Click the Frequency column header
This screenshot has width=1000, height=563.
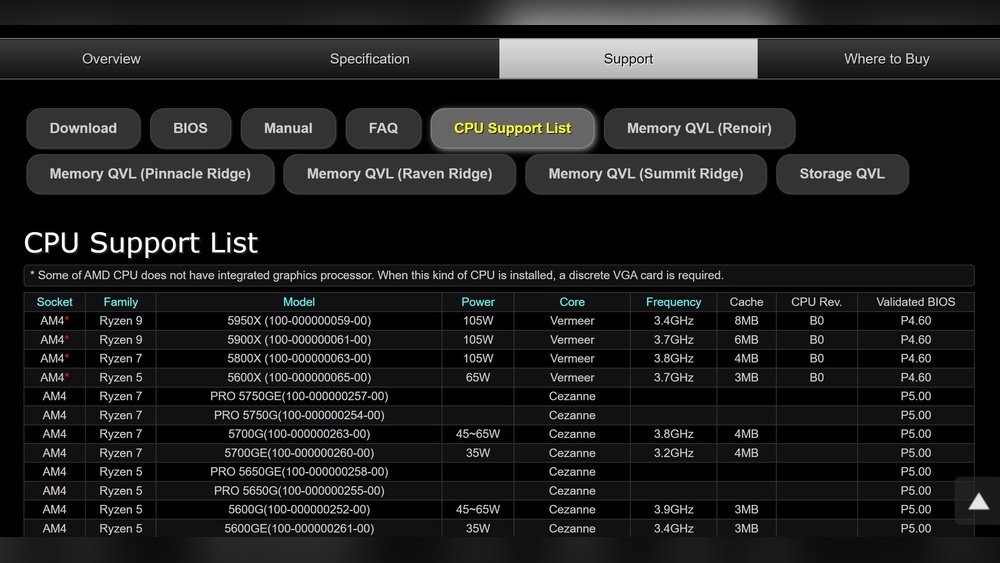673,302
